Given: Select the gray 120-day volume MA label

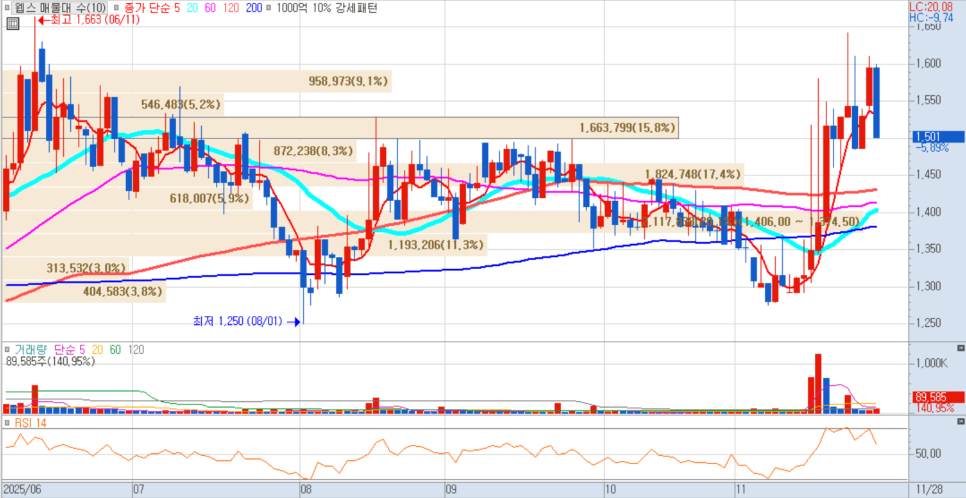Looking at the screenshot, I should coord(136,349).
